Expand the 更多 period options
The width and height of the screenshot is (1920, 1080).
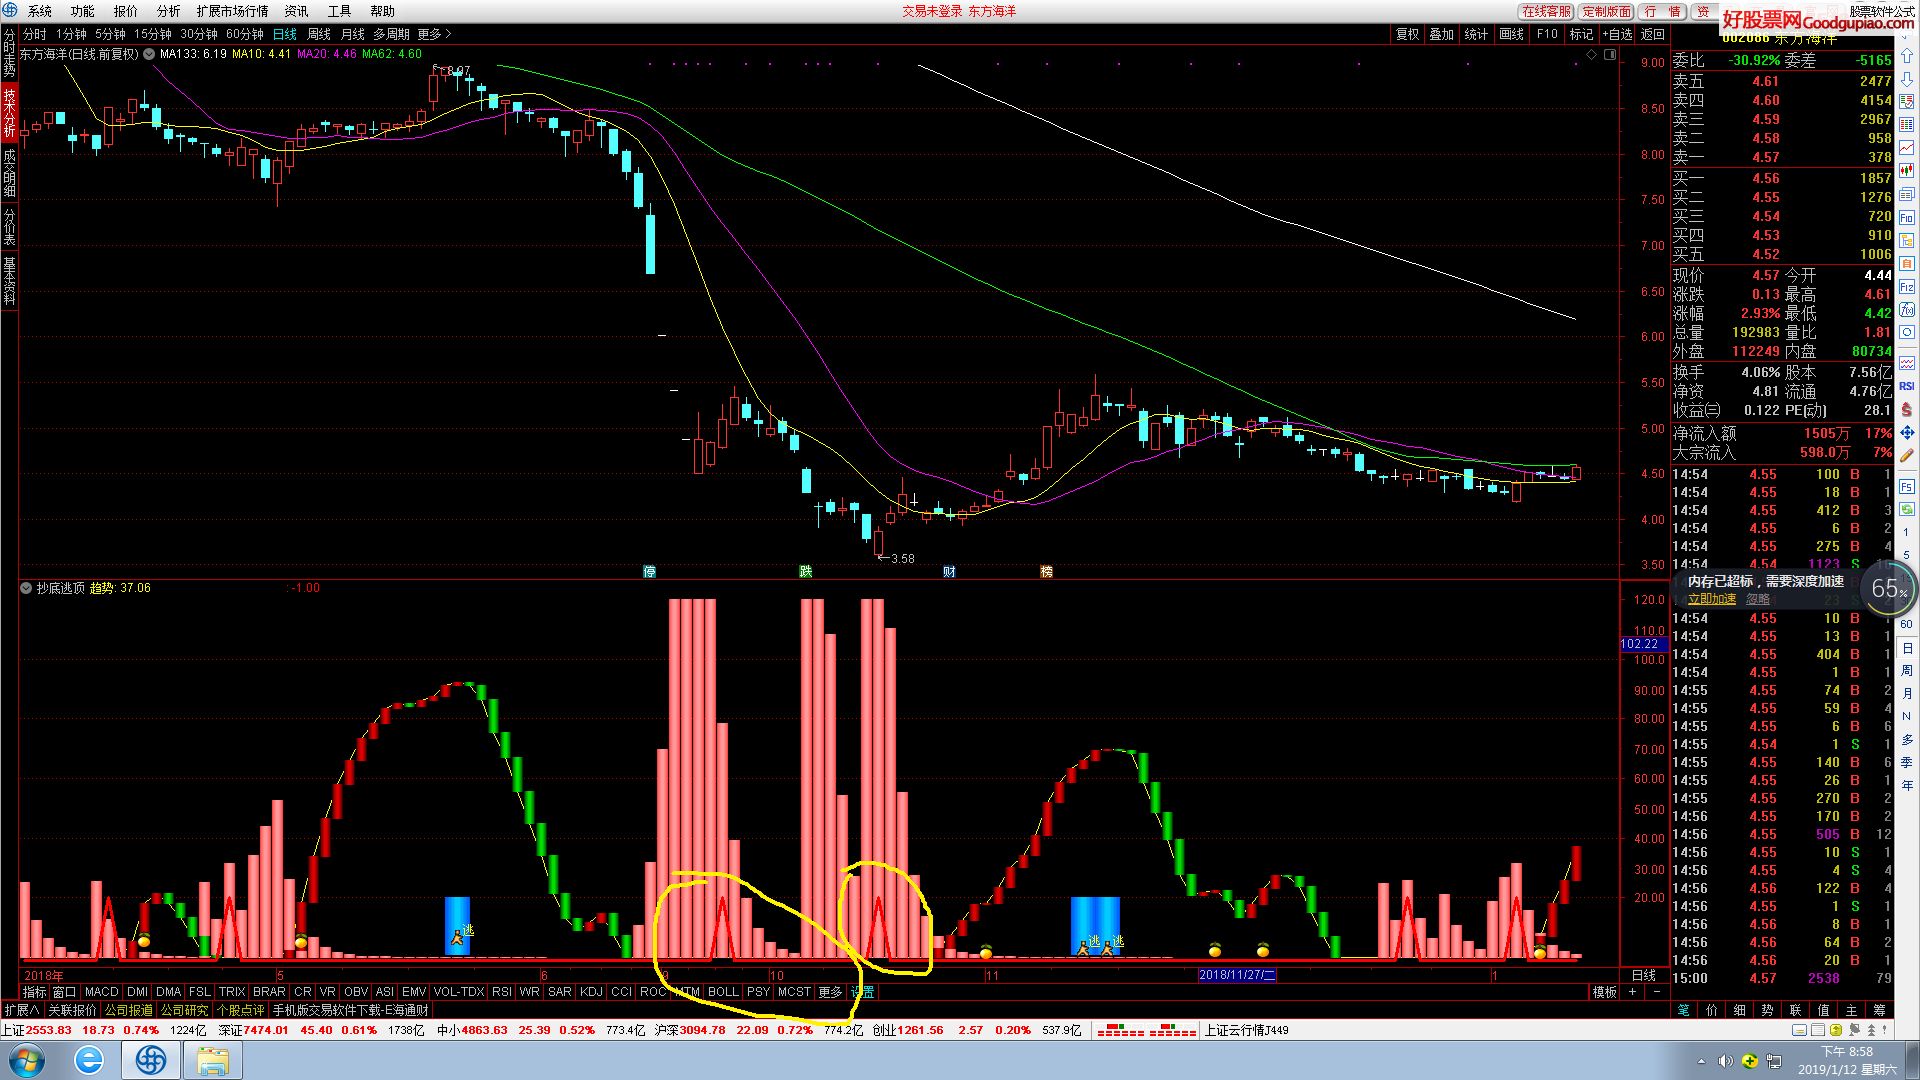click(x=434, y=34)
